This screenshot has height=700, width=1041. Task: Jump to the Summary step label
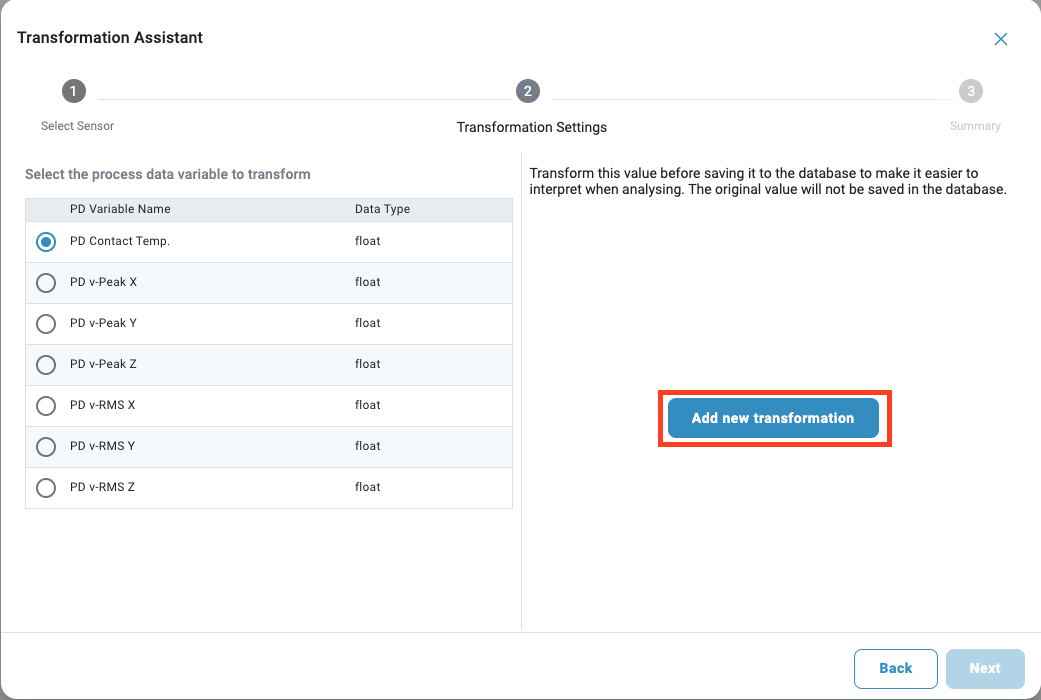pos(974,126)
